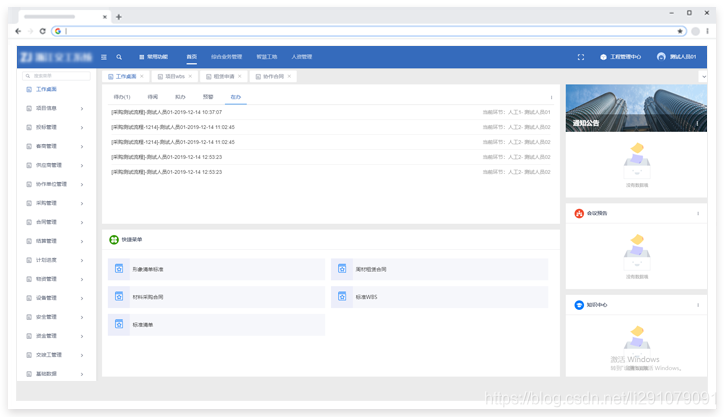The height and width of the screenshot is (417, 726).
Task: Click the 材料采购合同 shortcut icon
Action: (x=119, y=297)
